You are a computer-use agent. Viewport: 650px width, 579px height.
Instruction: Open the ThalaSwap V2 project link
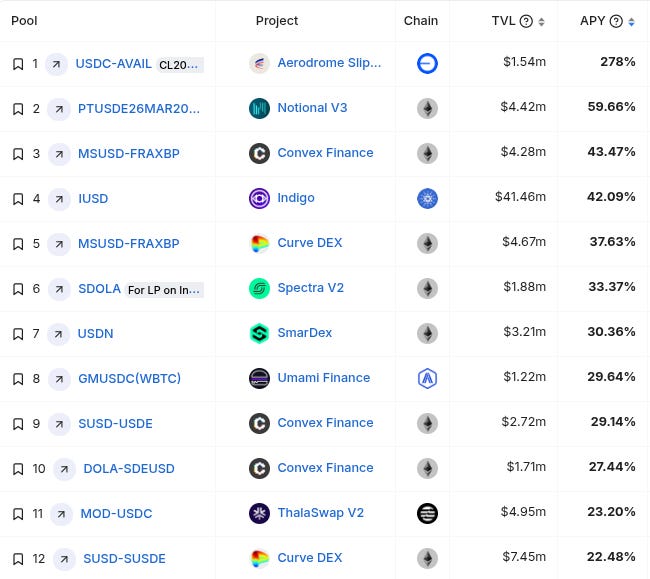tap(321, 513)
